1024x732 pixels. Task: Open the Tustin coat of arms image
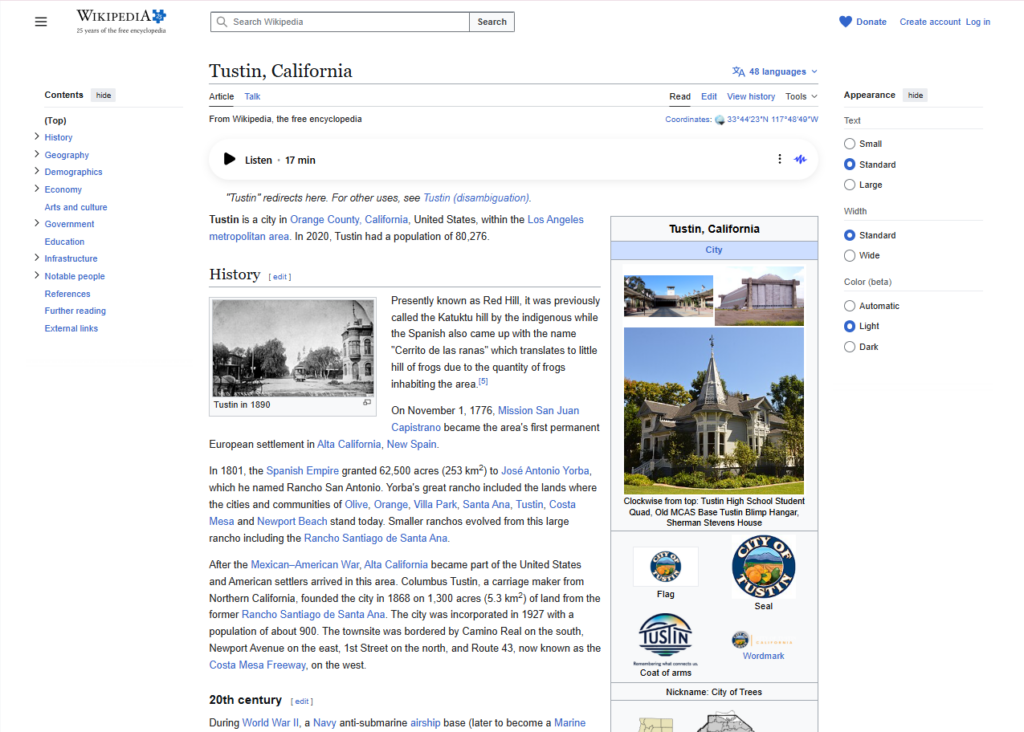(x=665, y=638)
